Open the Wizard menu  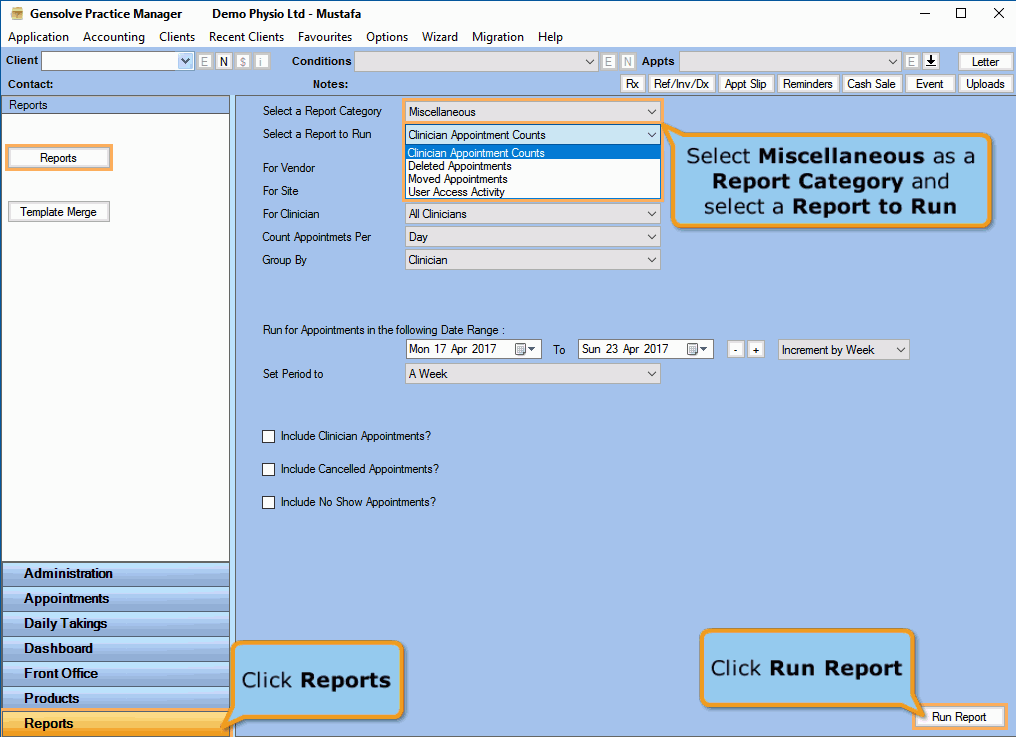pyautogui.click(x=439, y=37)
